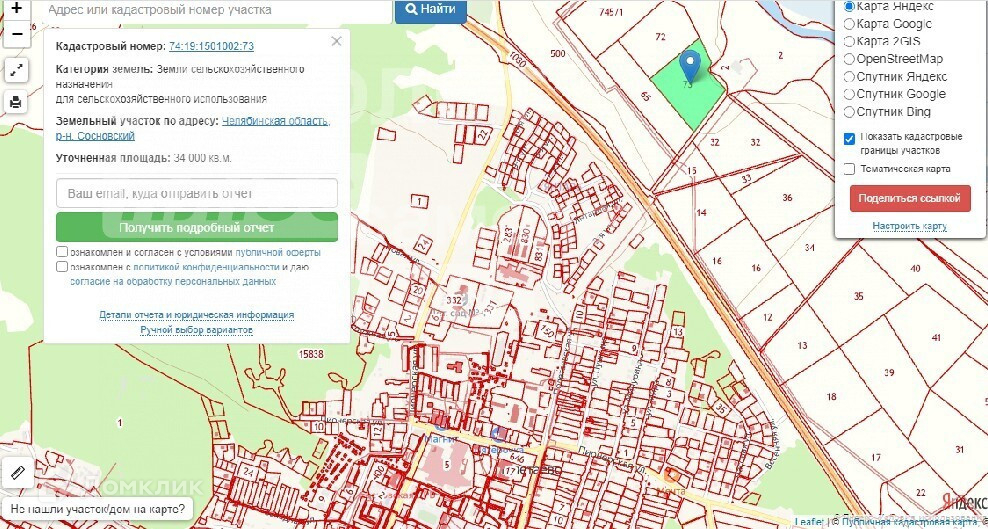Image resolution: width=988 pixels, height=529 pixels.
Task: Click the blue location pin marker
Action: click(x=691, y=67)
